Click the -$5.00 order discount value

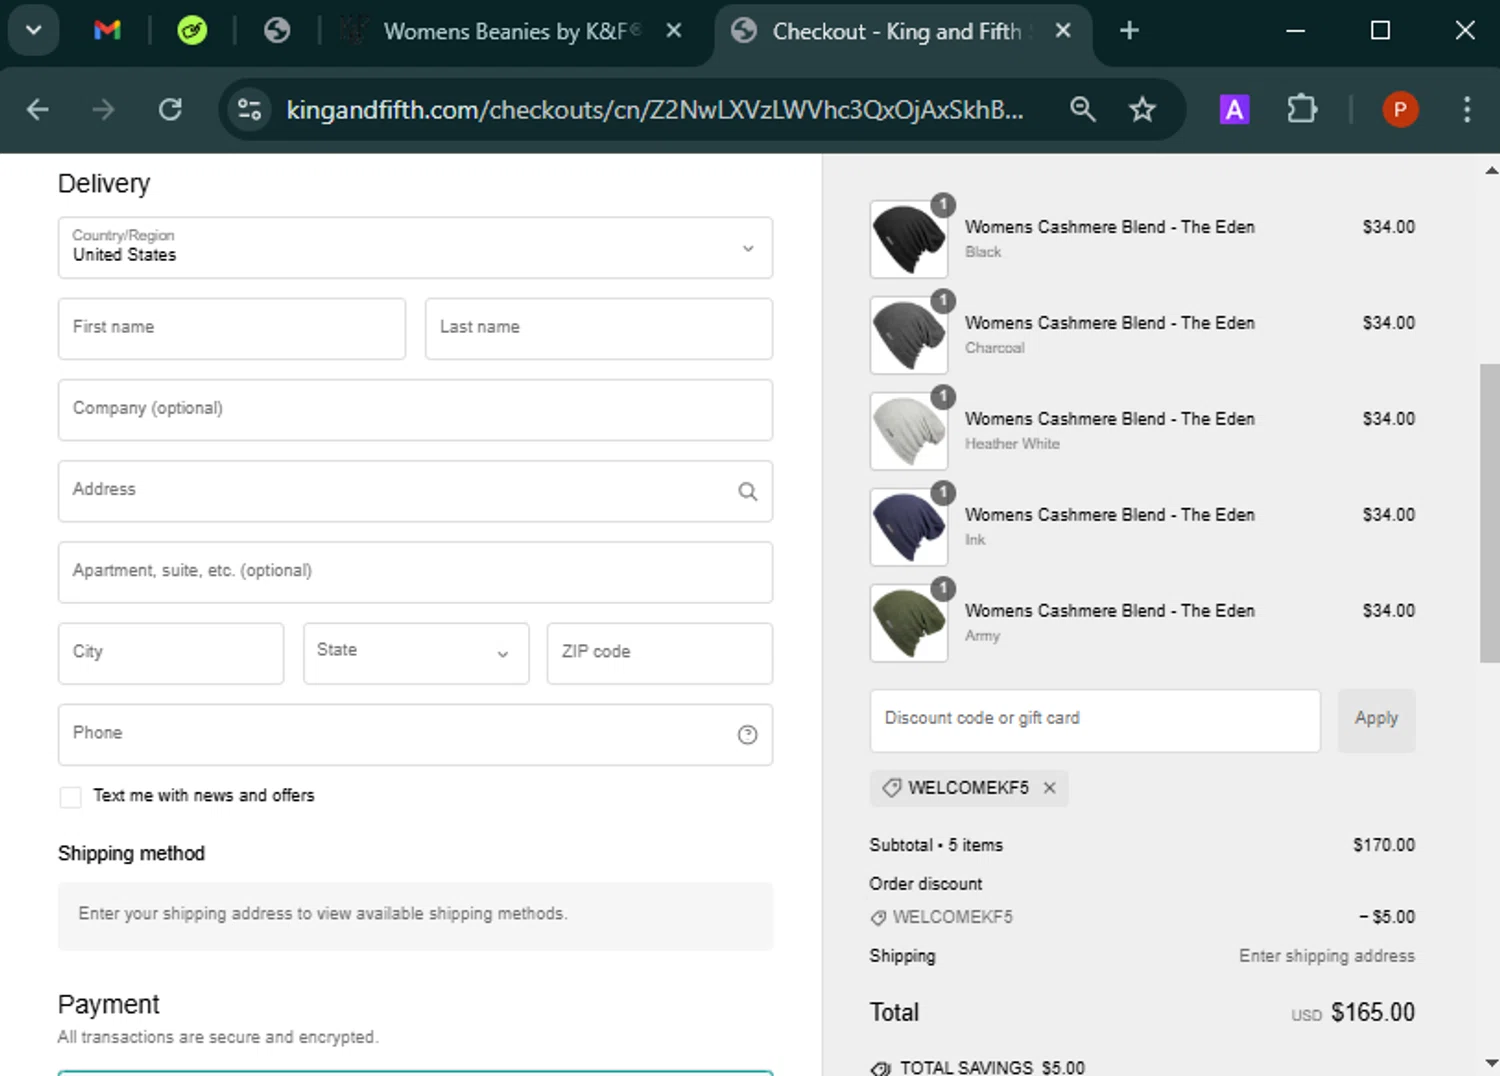point(1387,917)
